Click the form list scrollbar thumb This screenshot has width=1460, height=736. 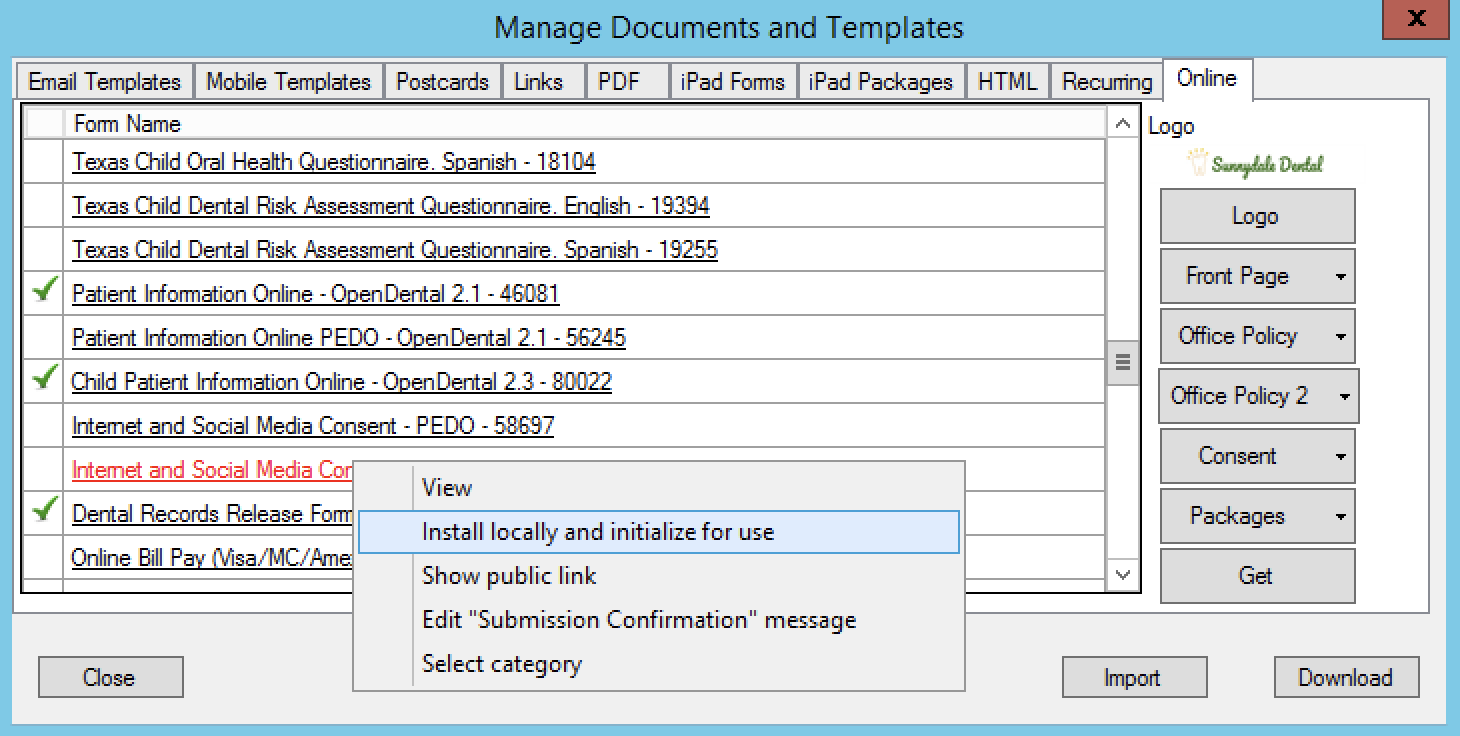point(1122,362)
